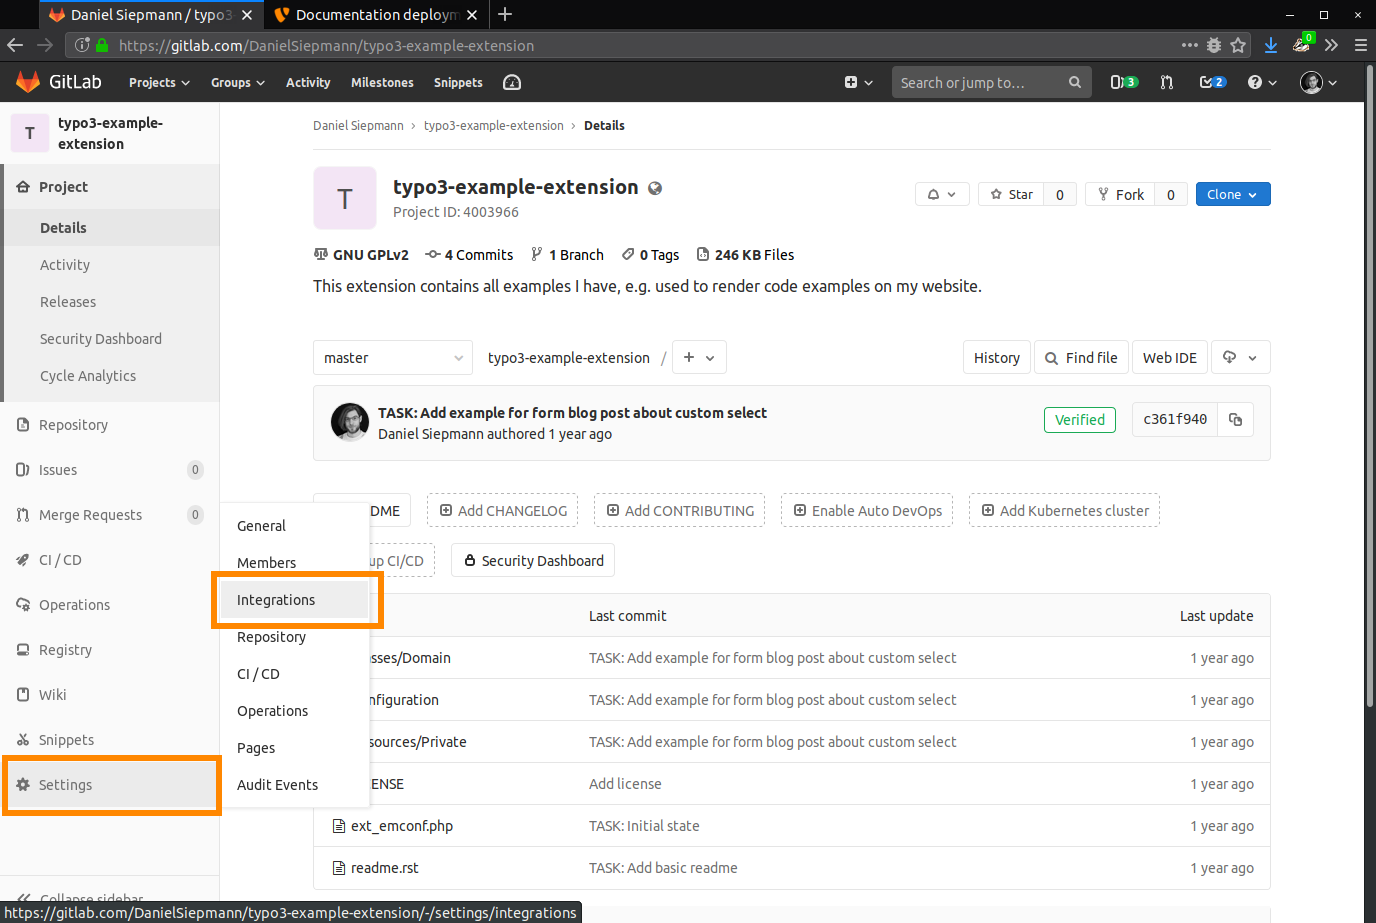Open the Clone dropdown
The image size is (1376, 923).
pyautogui.click(x=1233, y=194)
